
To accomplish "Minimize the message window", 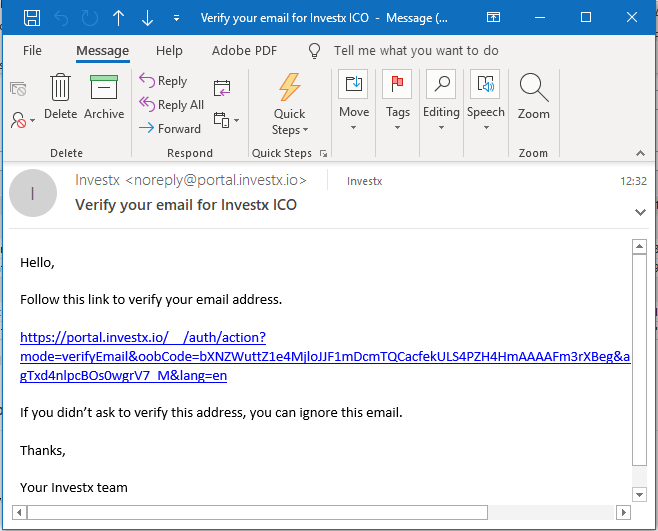I will 540,17.
